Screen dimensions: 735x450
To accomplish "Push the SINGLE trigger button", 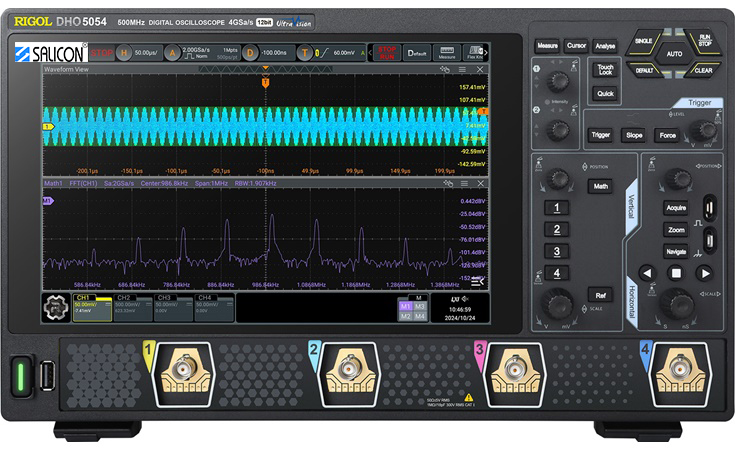I will 645,41.
